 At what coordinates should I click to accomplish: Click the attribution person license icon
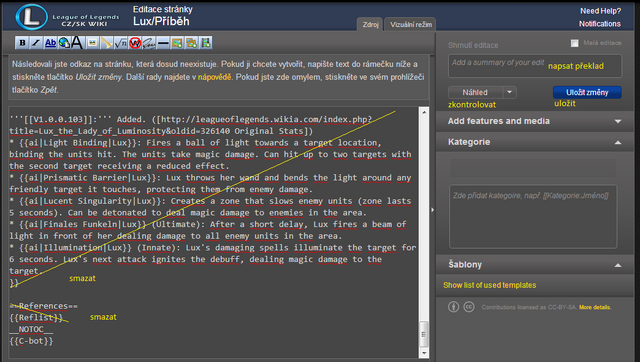pyautogui.click(x=453, y=306)
